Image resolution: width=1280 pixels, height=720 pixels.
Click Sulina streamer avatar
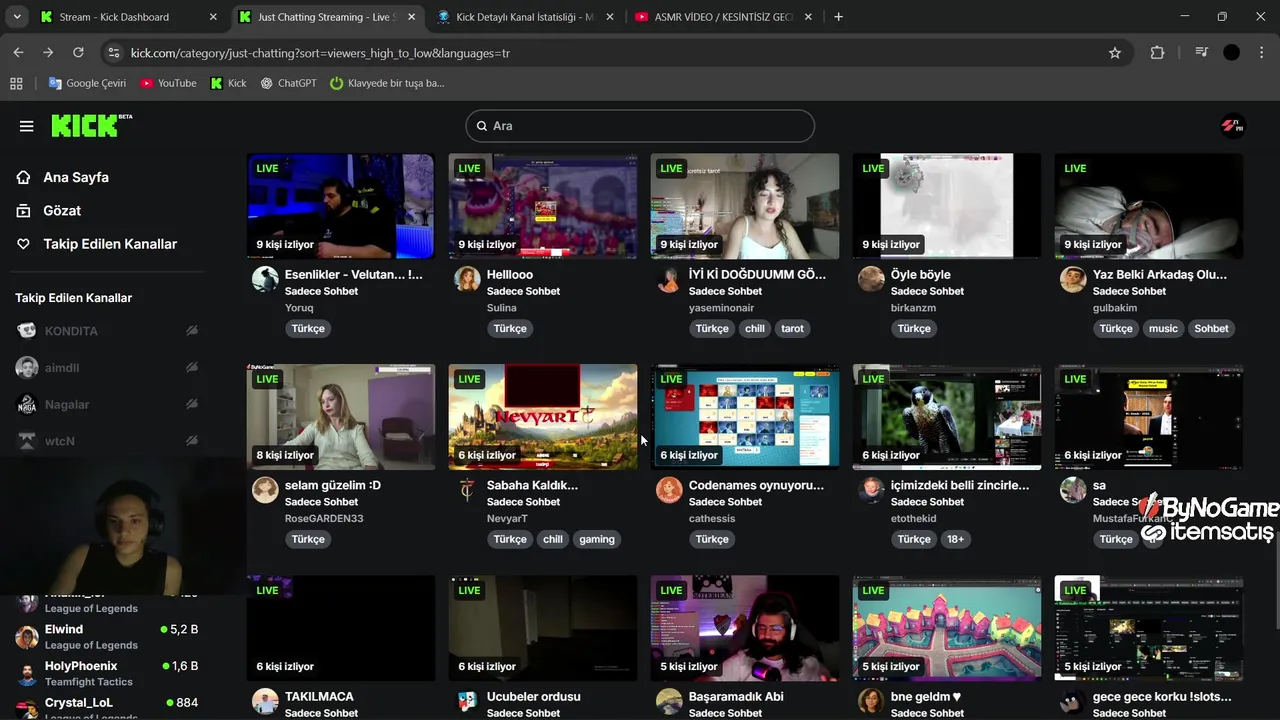click(467, 279)
